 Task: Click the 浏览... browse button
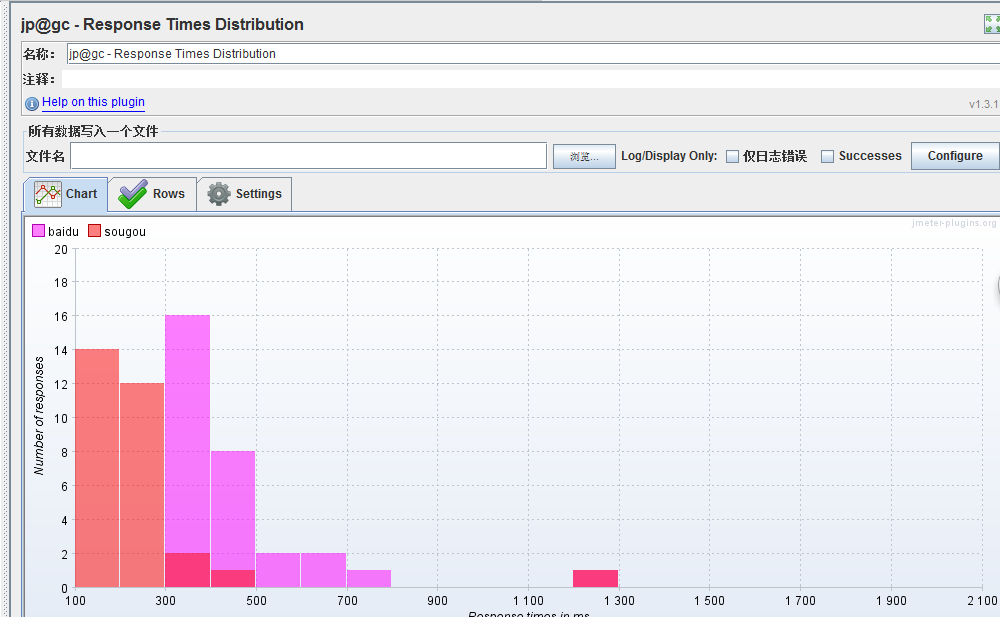[584, 156]
